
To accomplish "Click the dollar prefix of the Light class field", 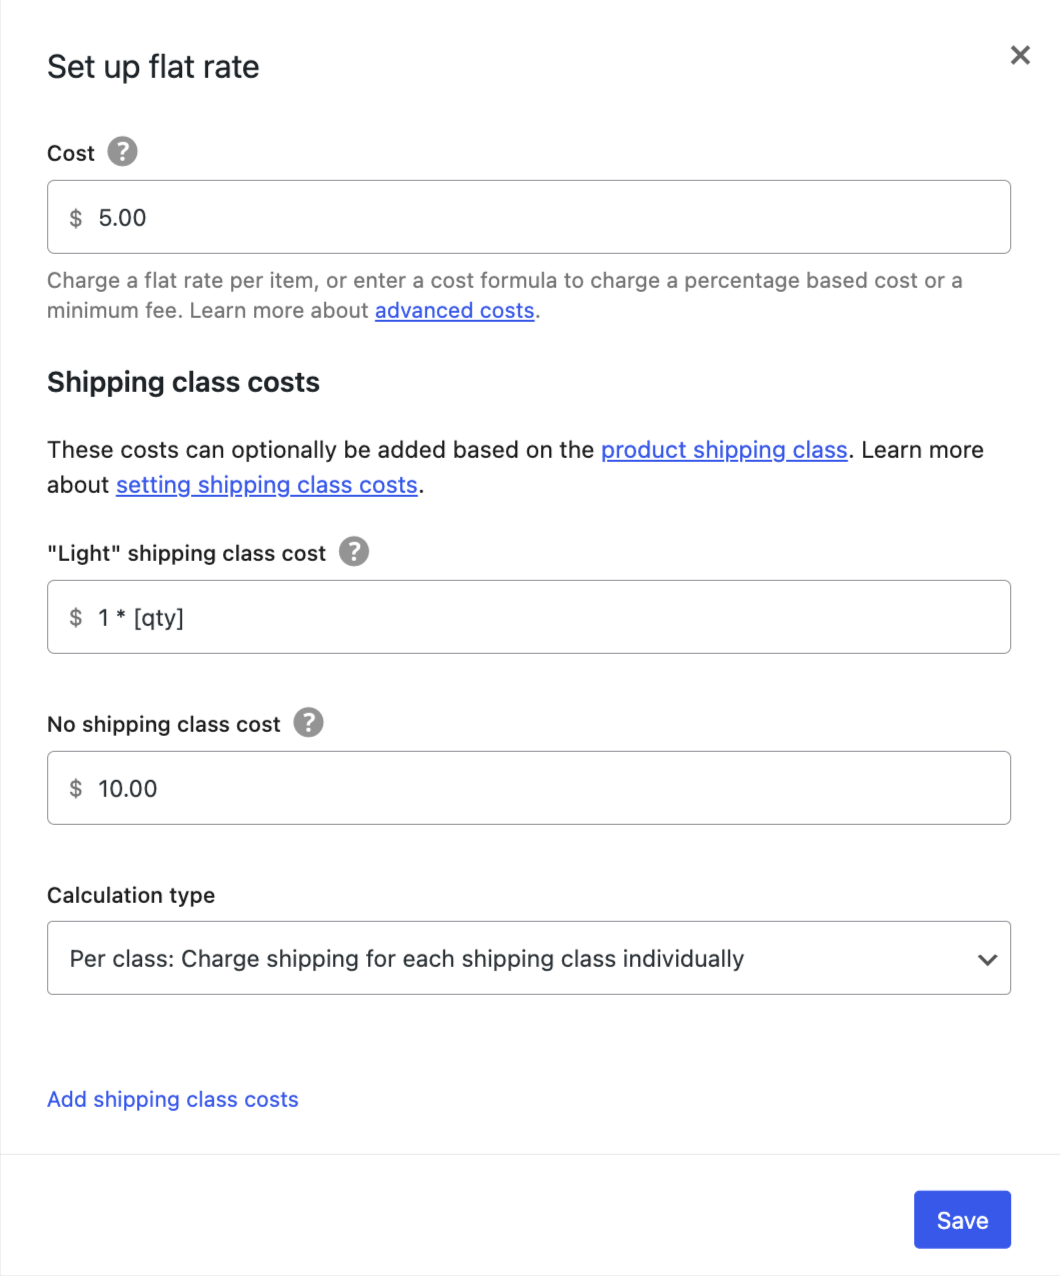I will click(x=74, y=617).
